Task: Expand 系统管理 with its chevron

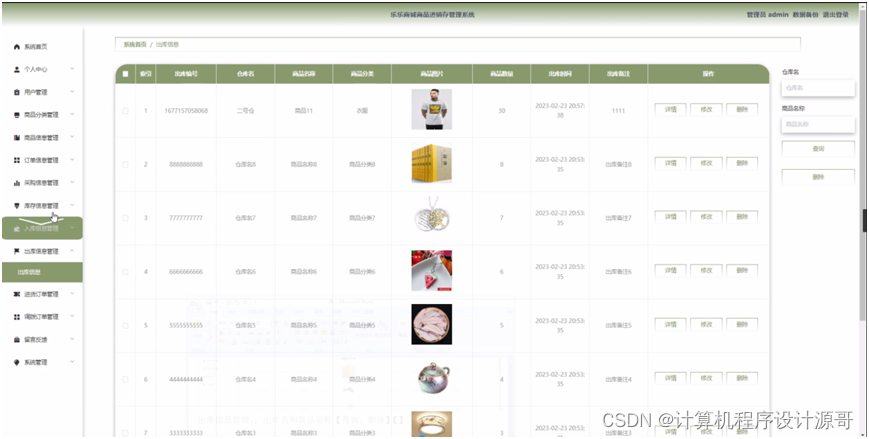Action: 72,363
